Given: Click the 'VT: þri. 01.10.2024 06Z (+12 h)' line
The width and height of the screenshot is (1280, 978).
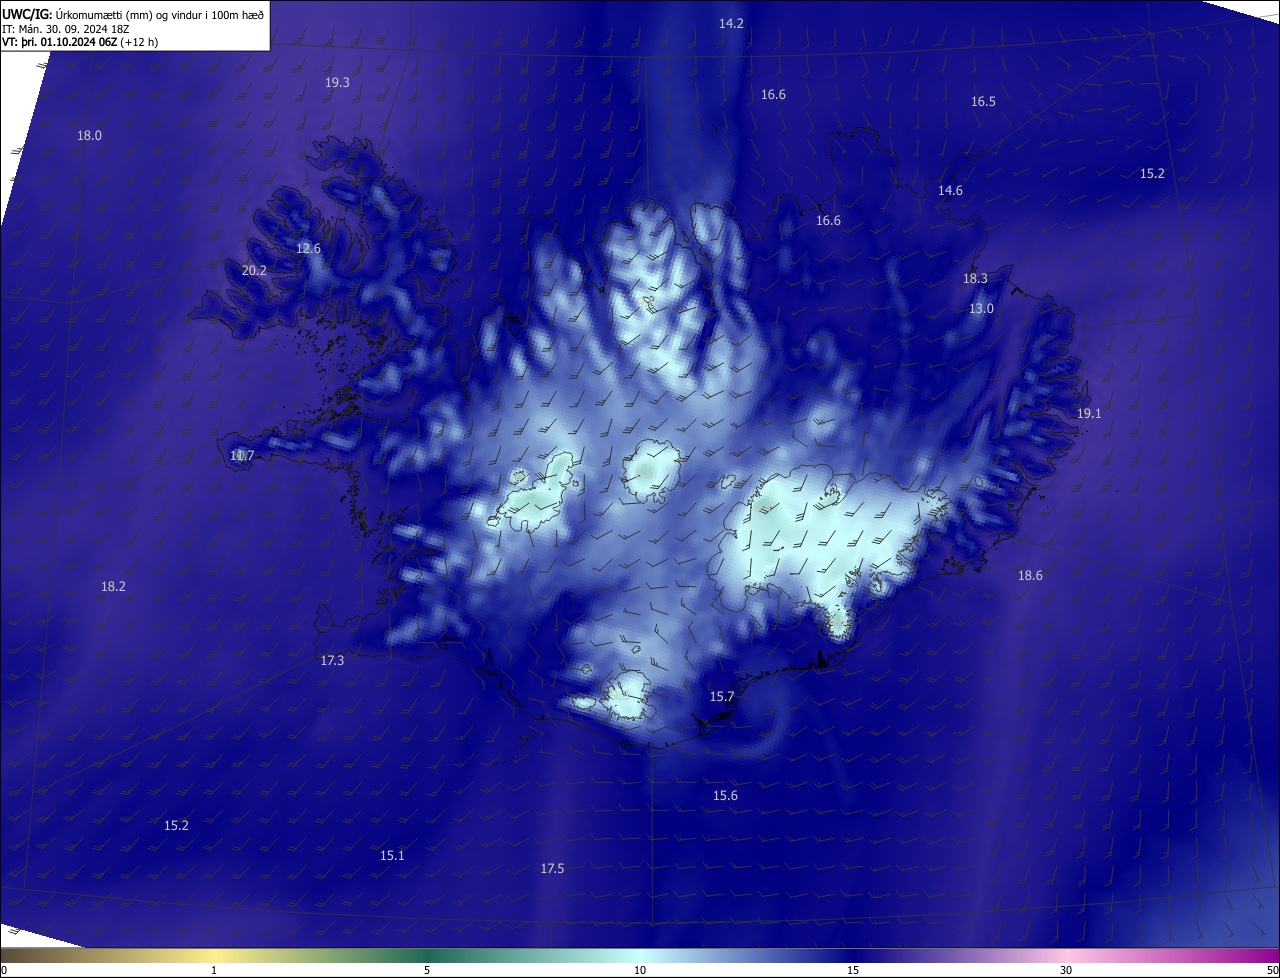Looking at the screenshot, I should pos(80,42).
